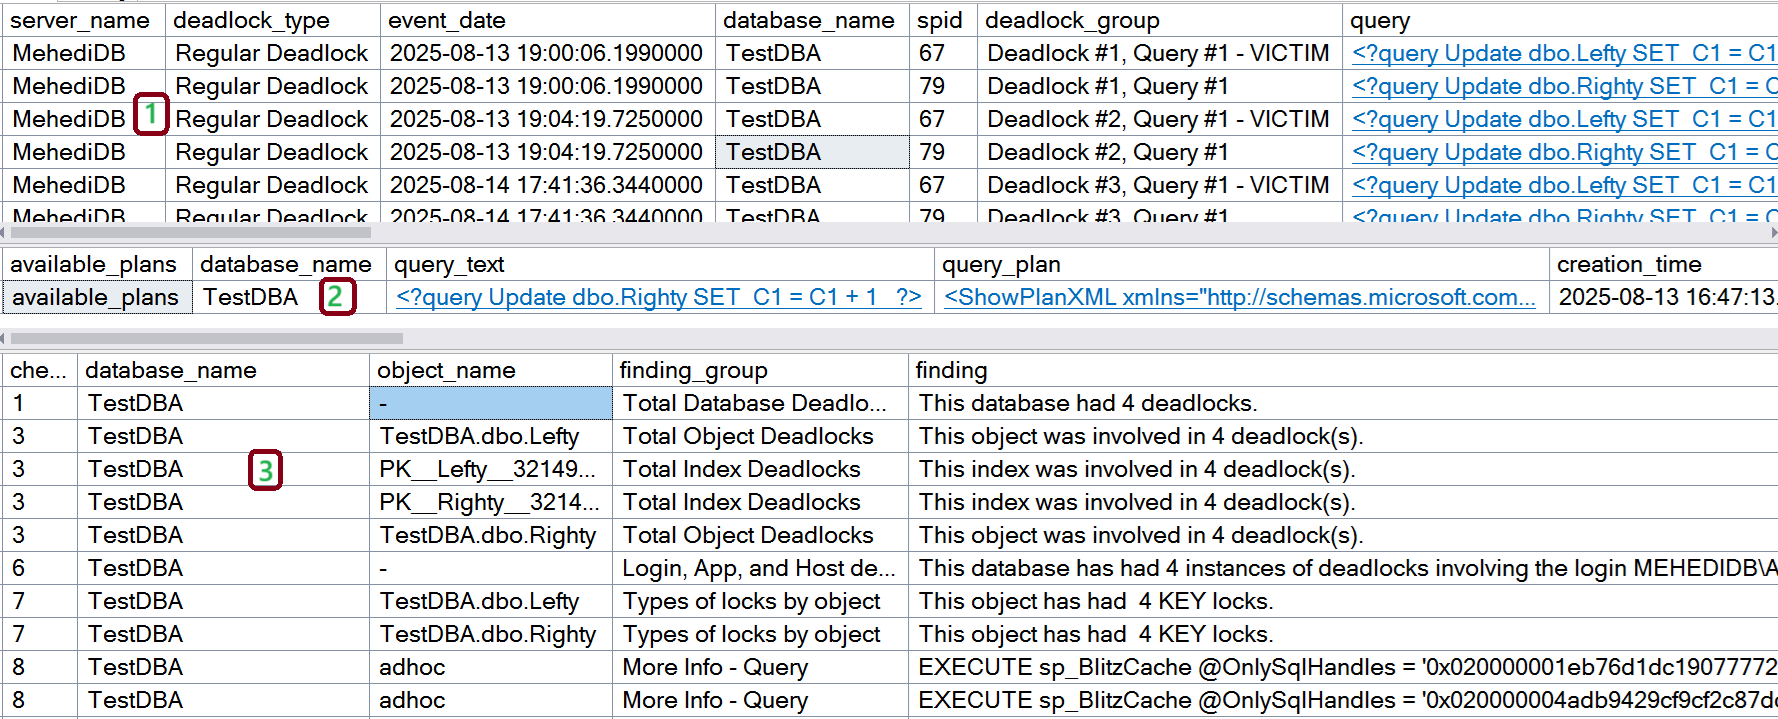The height and width of the screenshot is (719, 1778).
Task: Open the Righty query link in Deadlock #2 row
Action: point(1562,152)
